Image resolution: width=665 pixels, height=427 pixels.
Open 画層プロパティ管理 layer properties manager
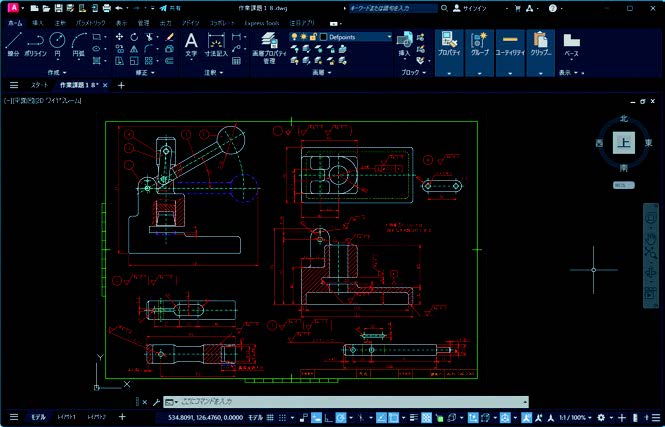[x=268, y=47]
